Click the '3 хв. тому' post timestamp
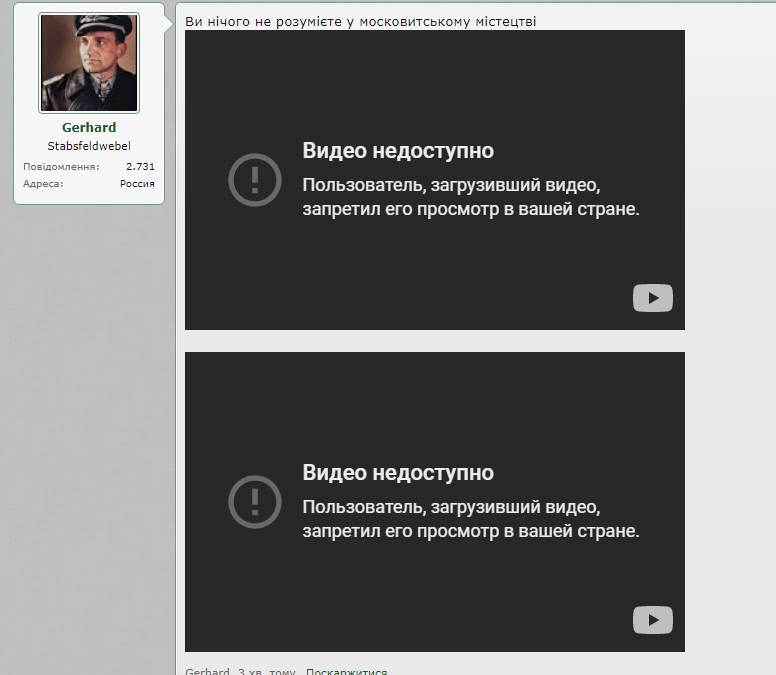The image size is (776, 675). pyautogui.click(x=267, y=671)
